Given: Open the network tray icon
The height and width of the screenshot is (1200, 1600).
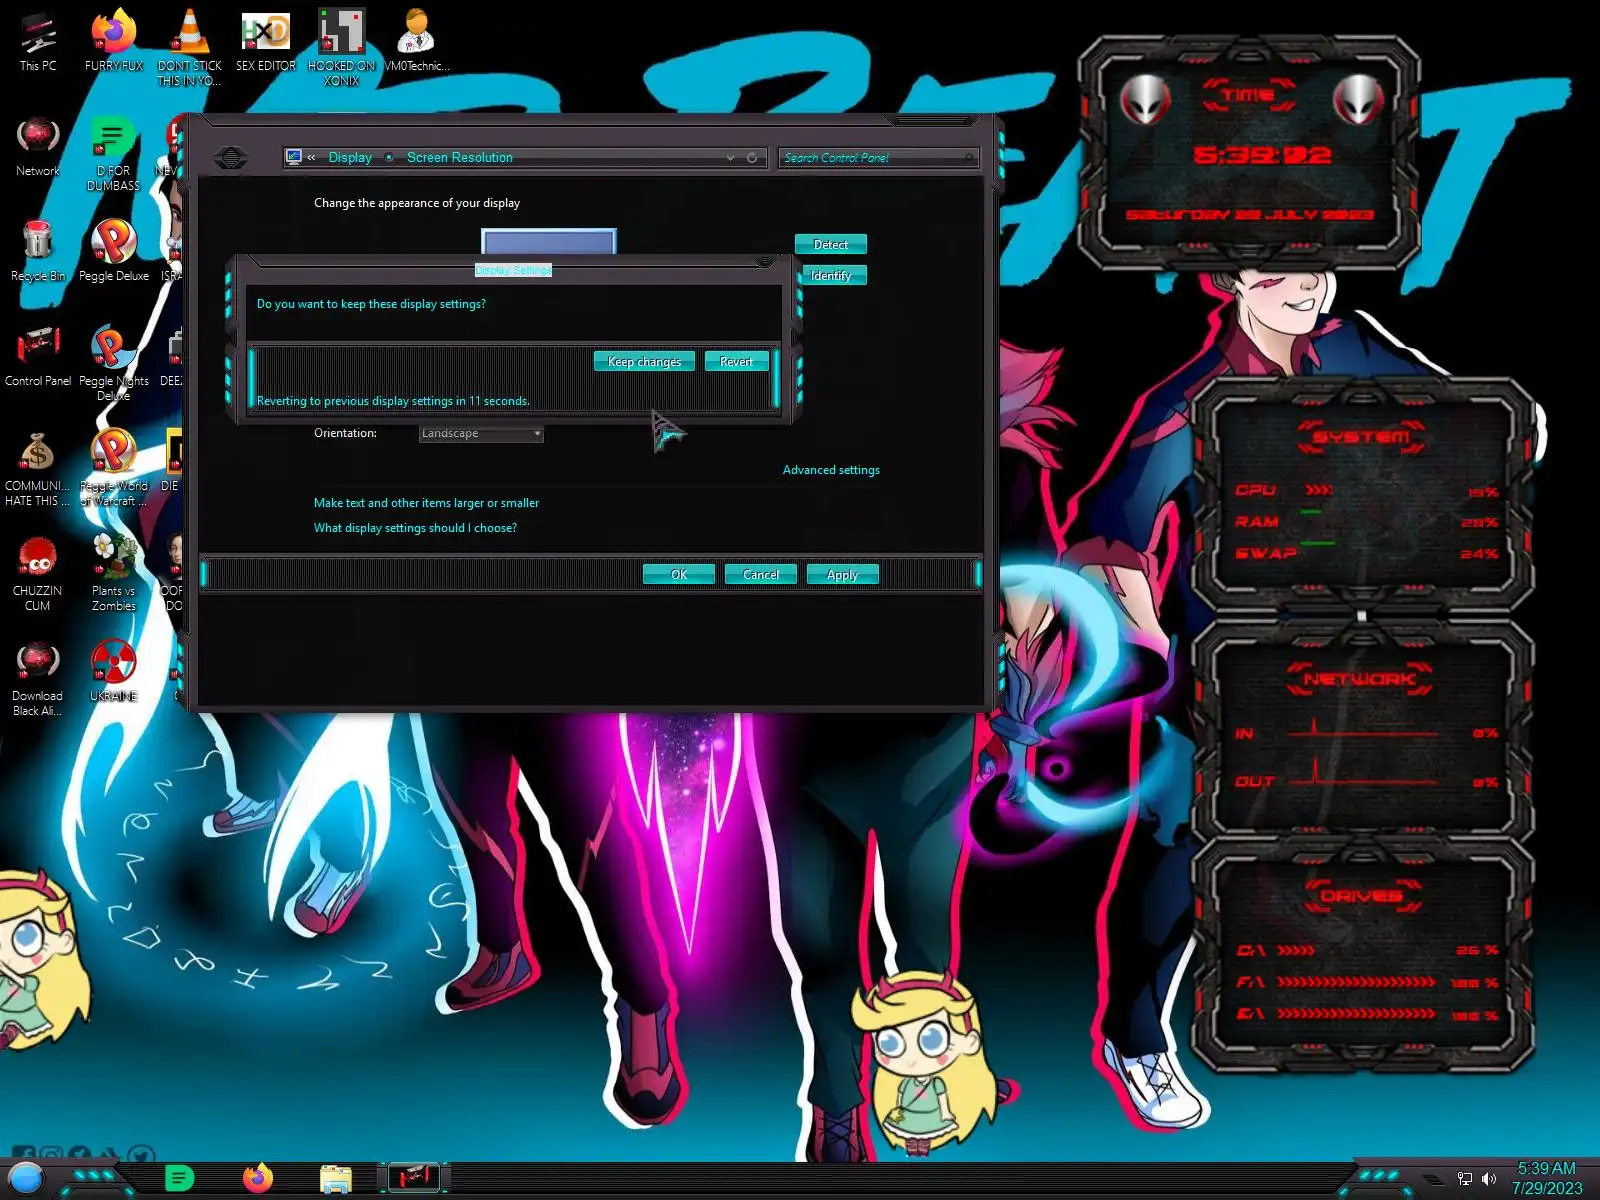Looking at the screenshot, I should (x=1465, y=1179).
